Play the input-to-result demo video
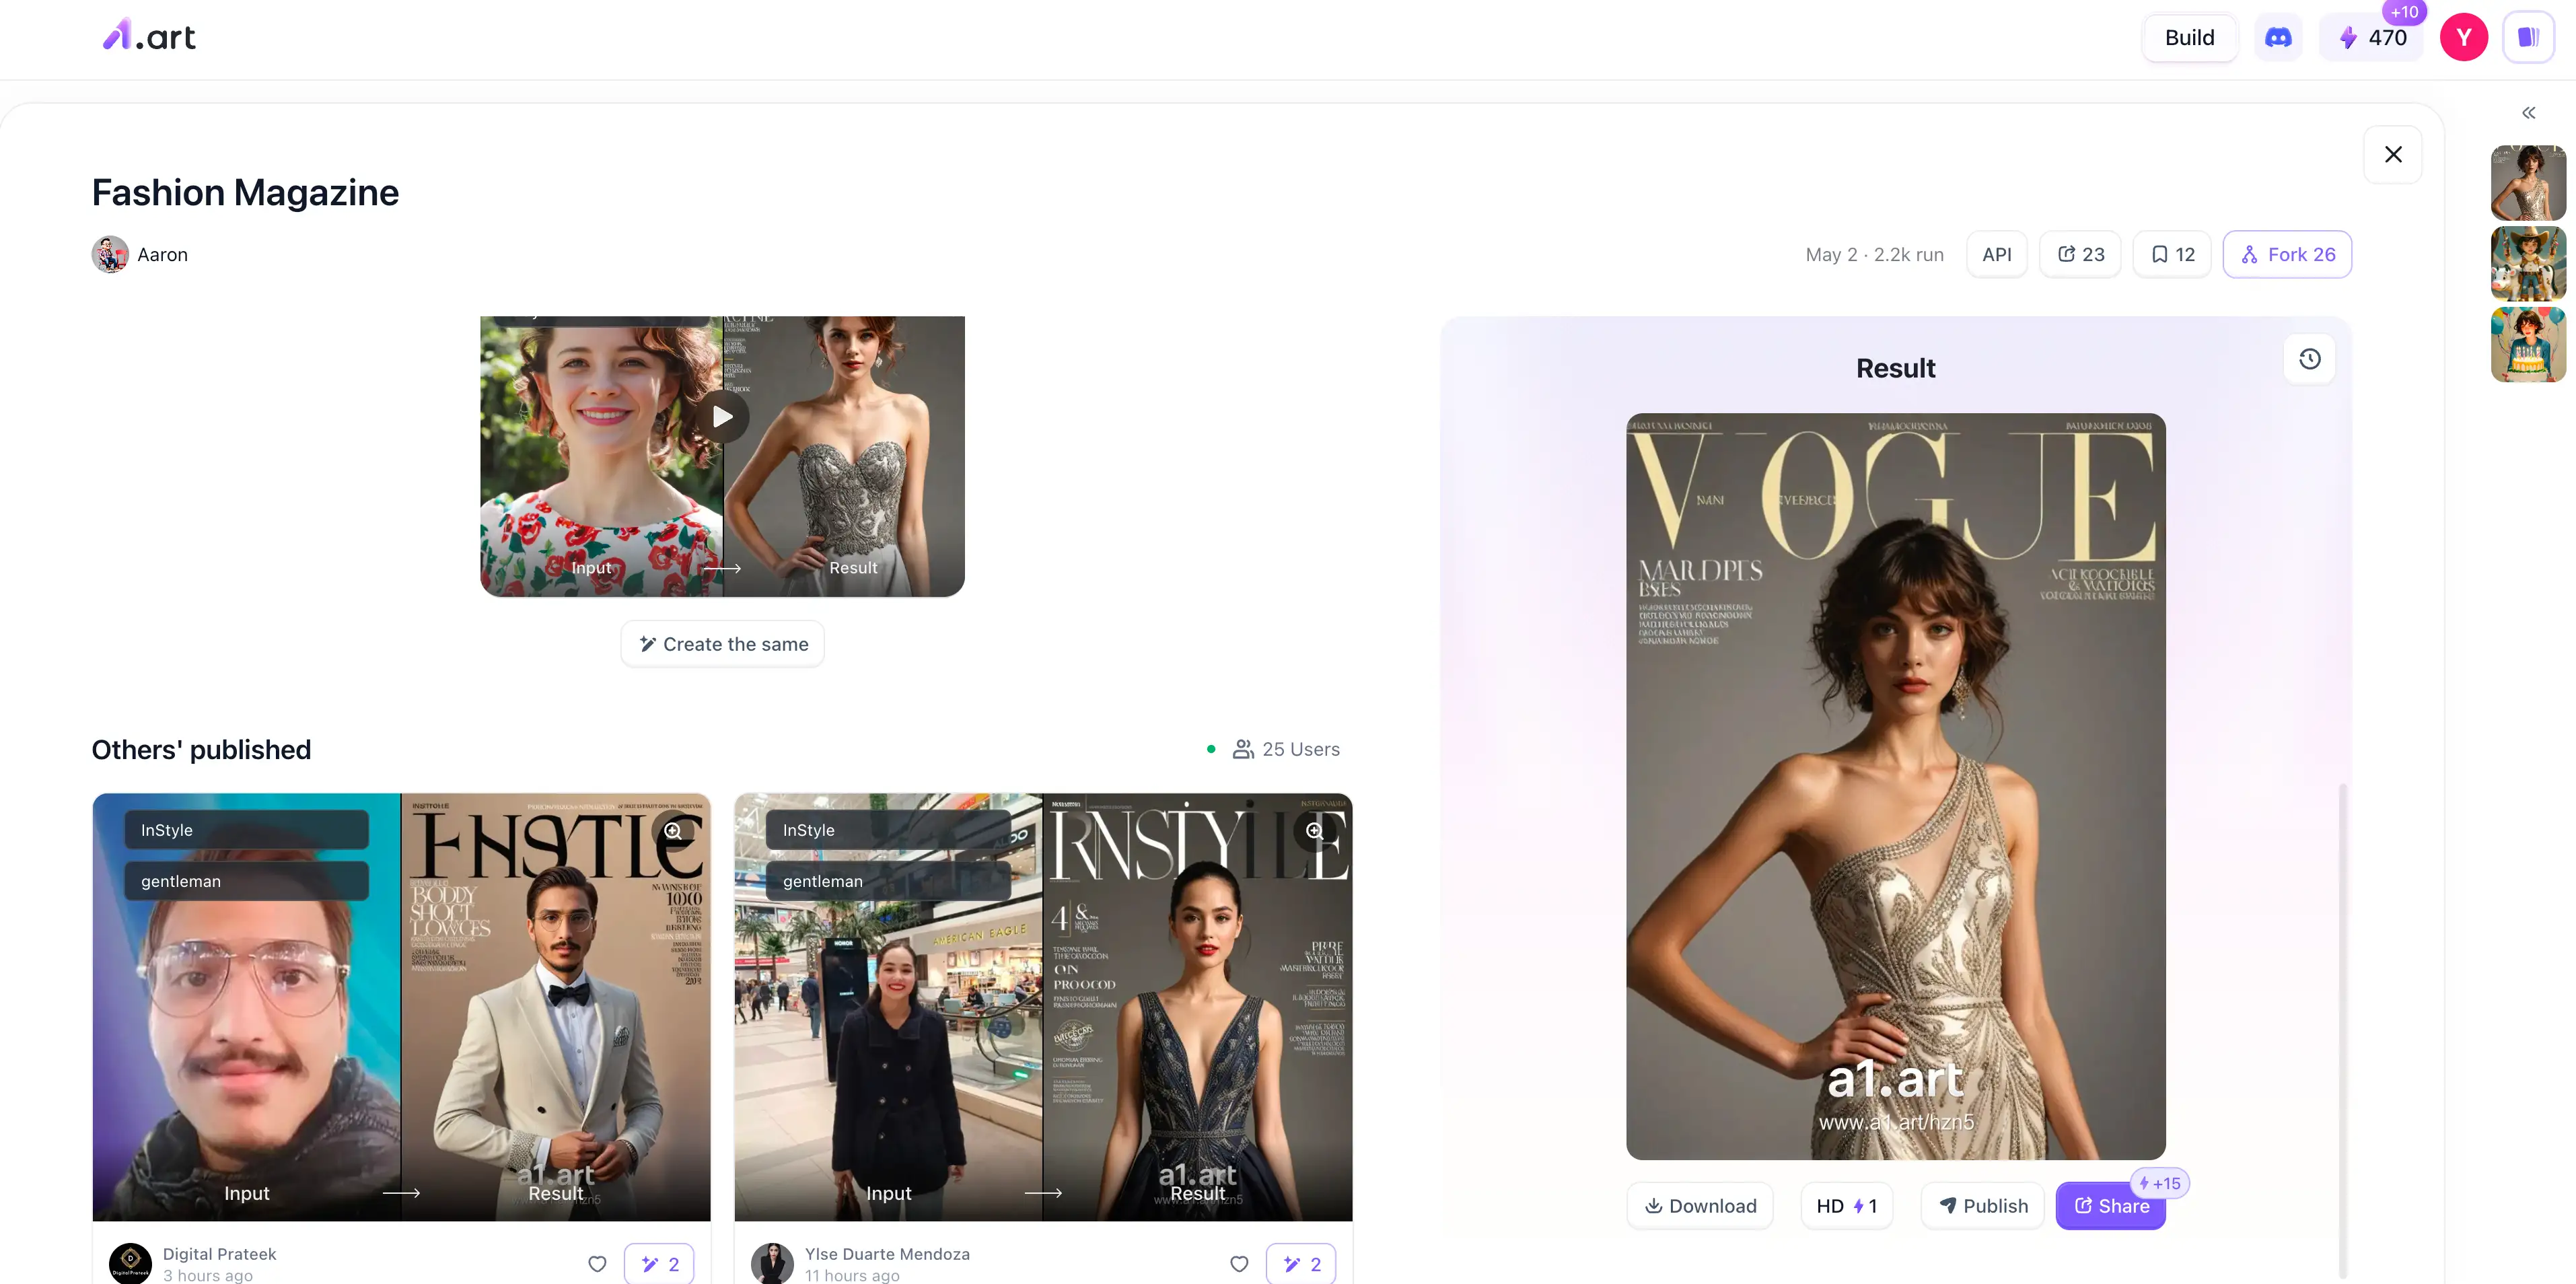The width and height of the screenshot is (2576, 1284). 723,417
